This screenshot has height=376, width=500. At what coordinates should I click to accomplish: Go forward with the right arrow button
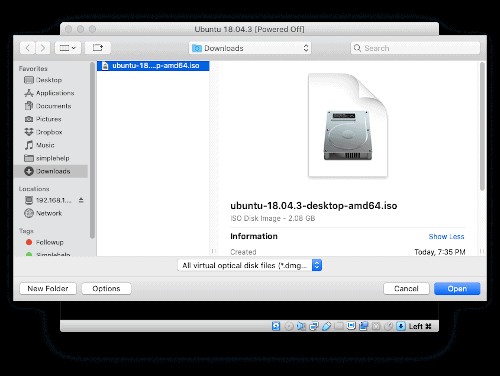[43, 48]
